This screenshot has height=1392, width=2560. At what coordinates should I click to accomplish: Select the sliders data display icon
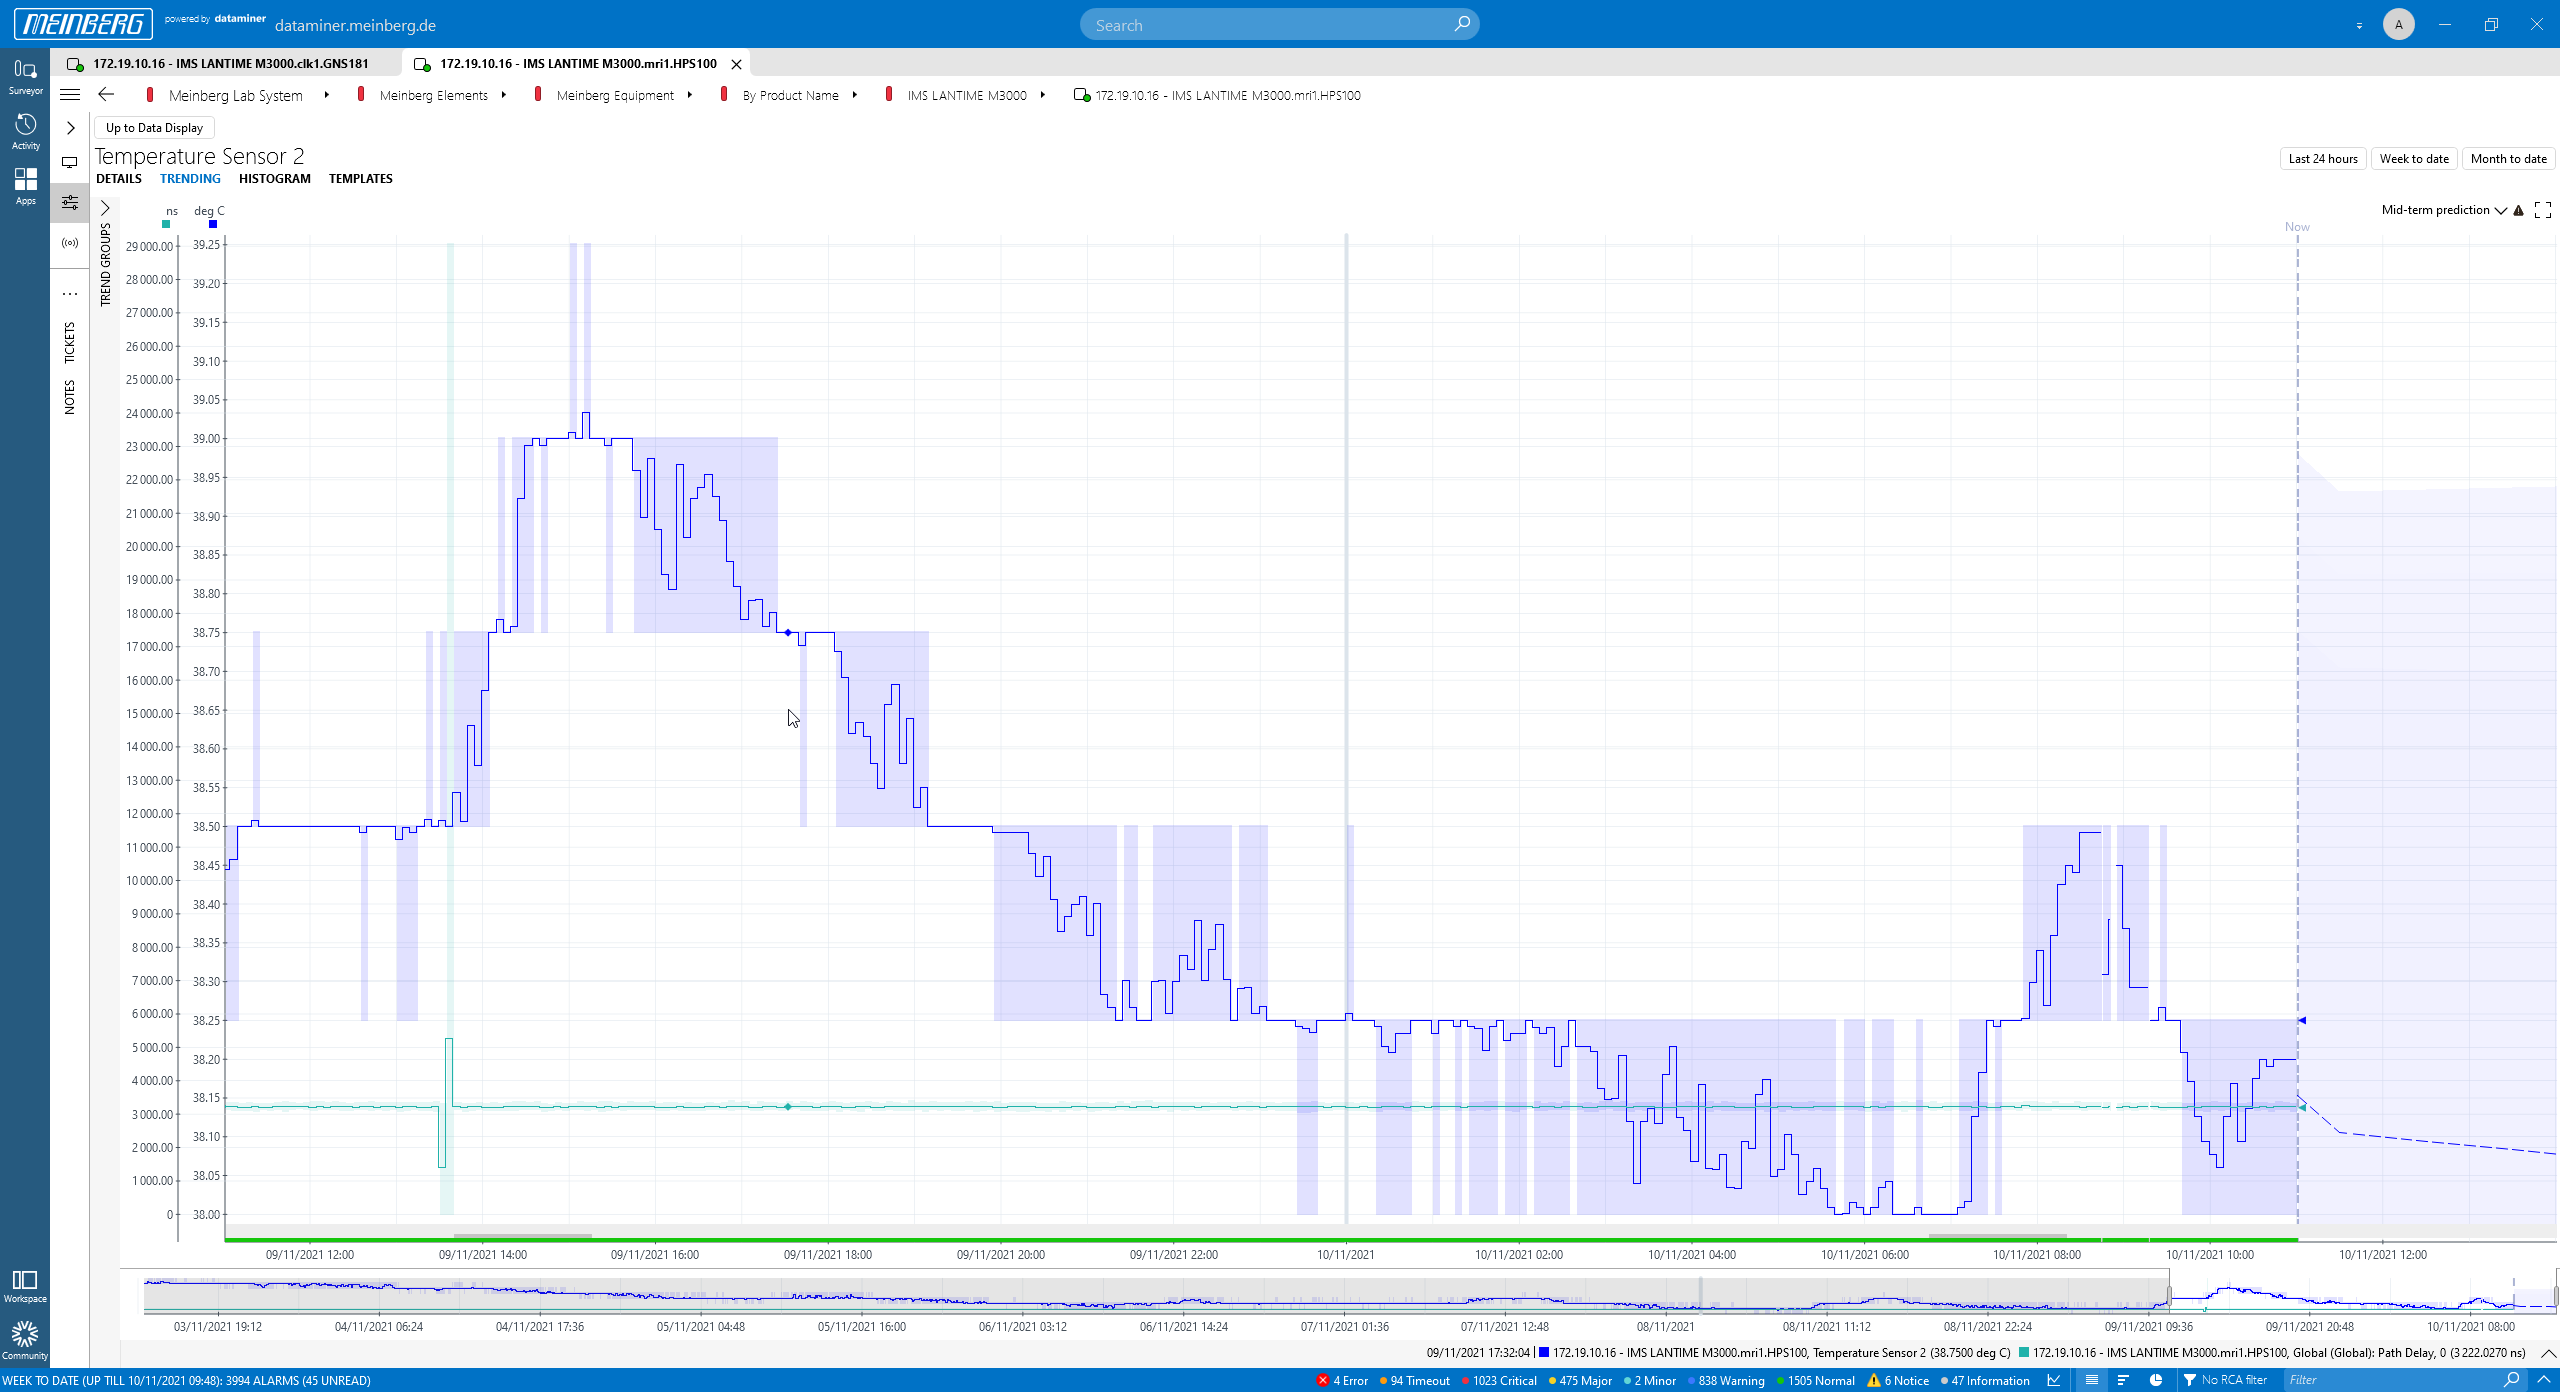click(70, 203)
